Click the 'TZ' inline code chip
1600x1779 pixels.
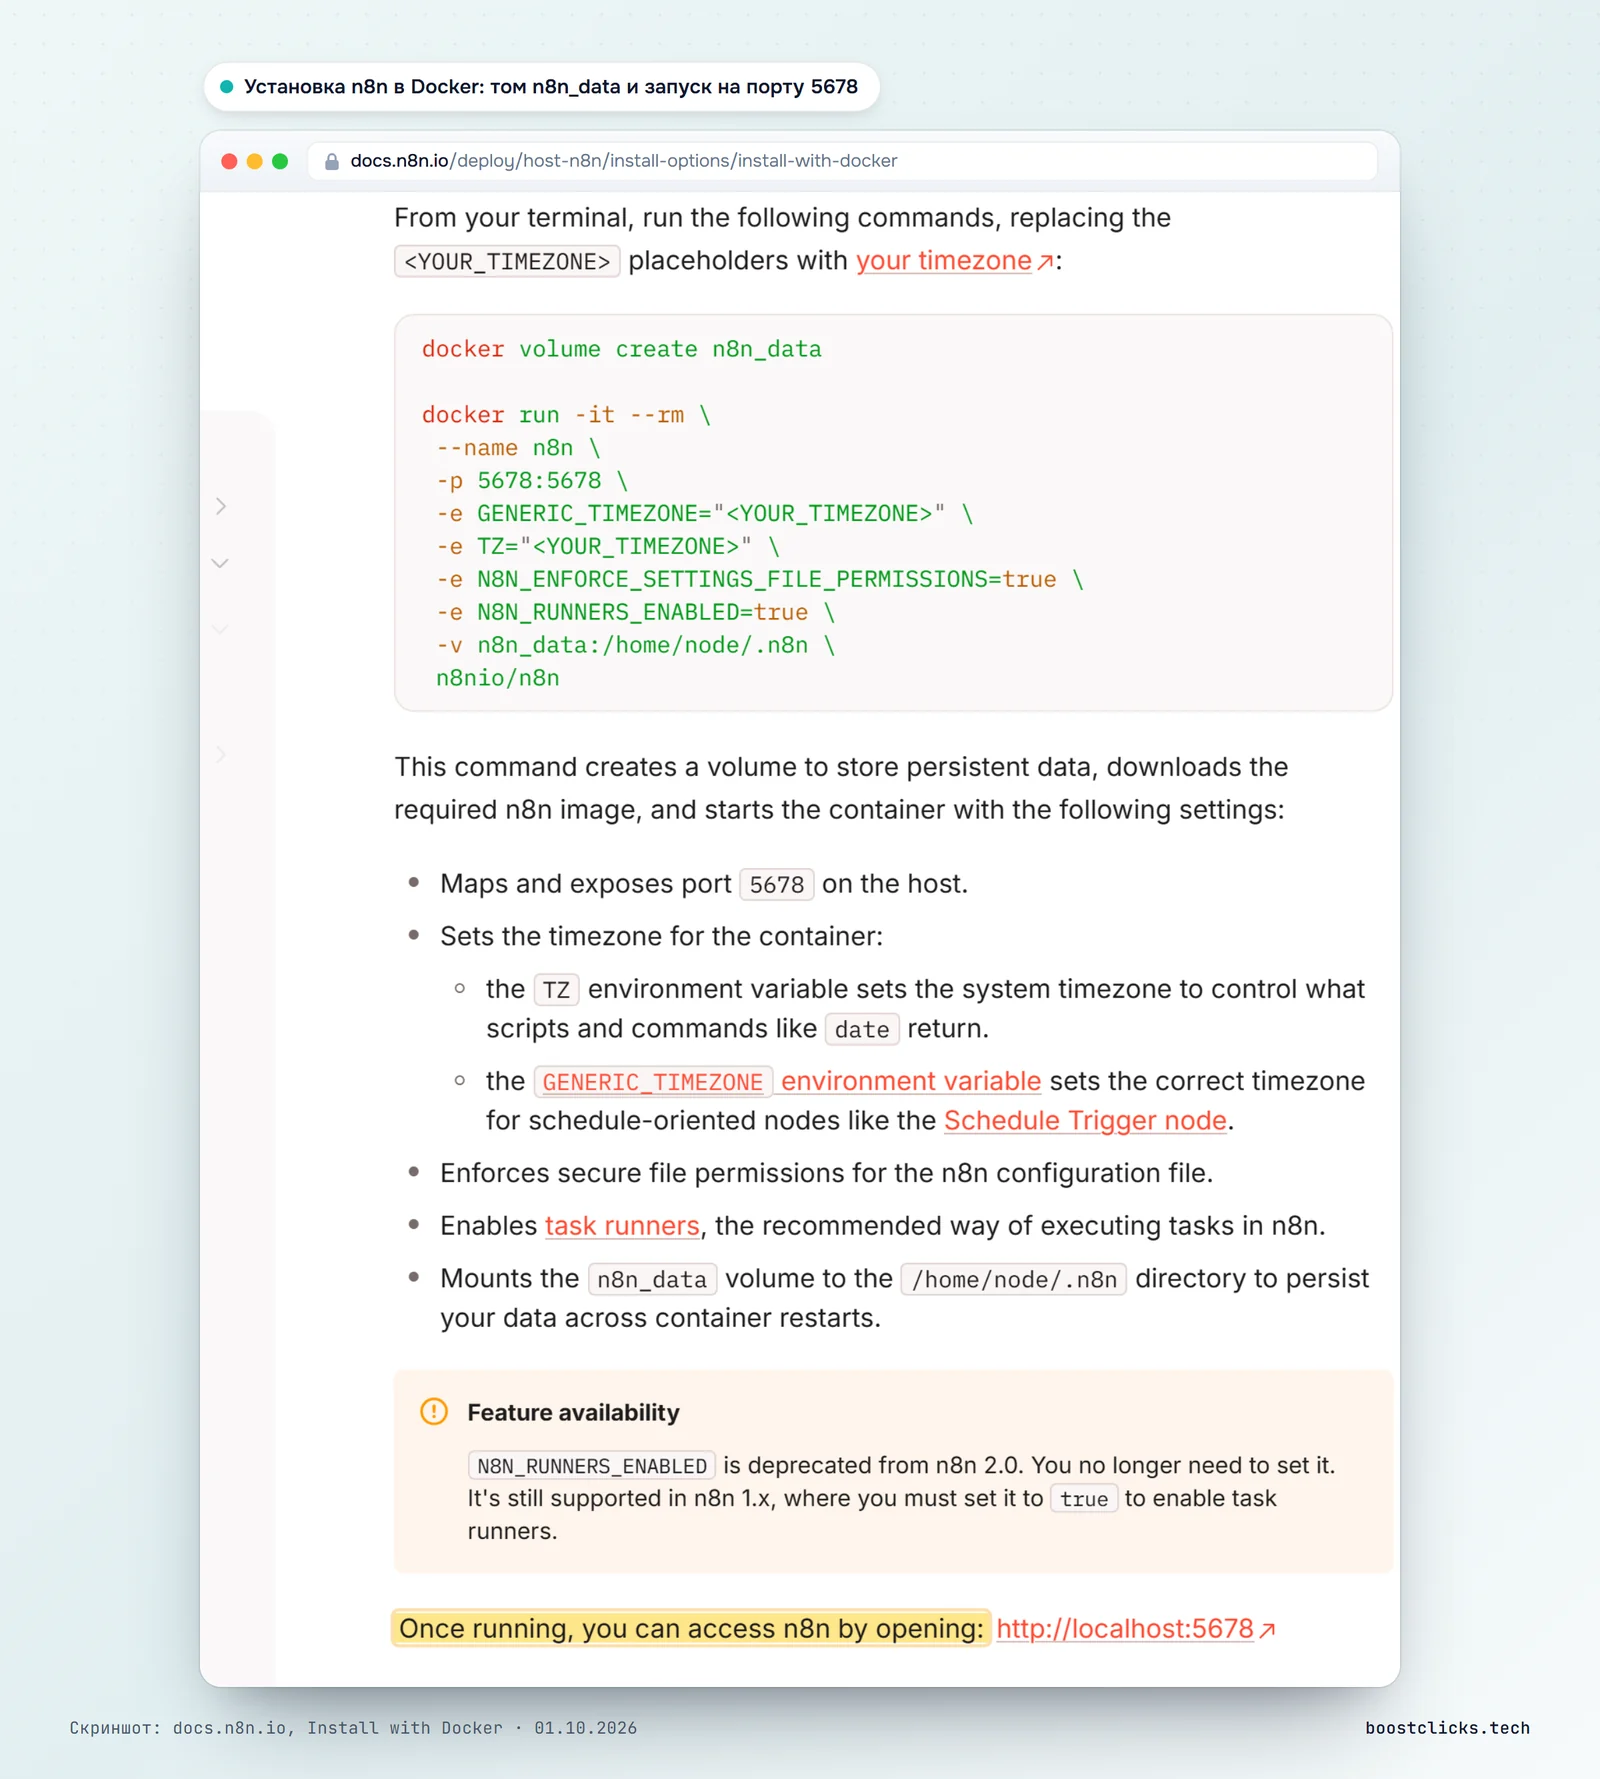tap(556, 990)
